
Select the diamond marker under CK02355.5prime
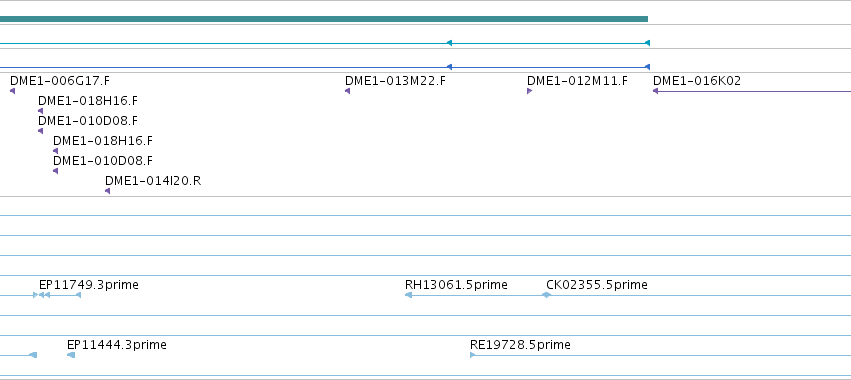pos(547,295)
